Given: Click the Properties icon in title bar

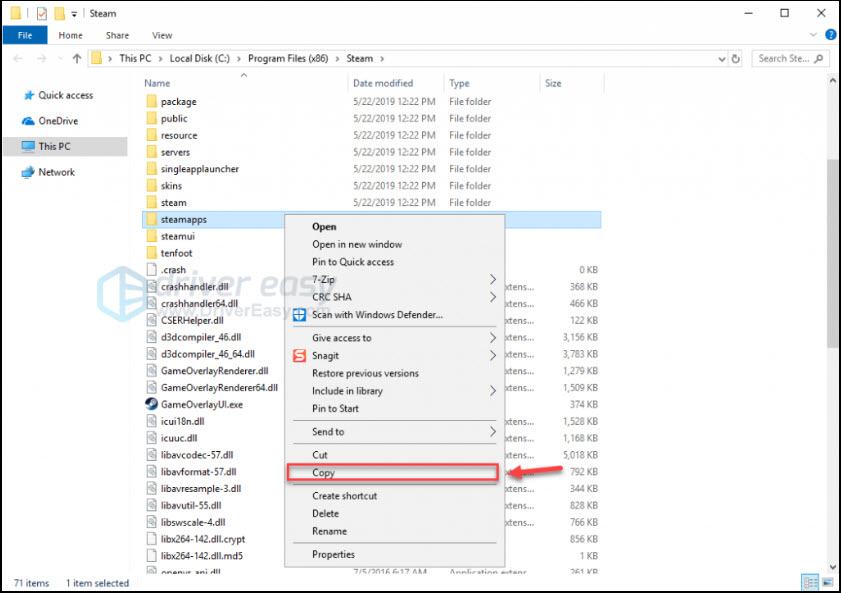Looking at the screenshot, I should pyautogui.click(x=42, y=13).
